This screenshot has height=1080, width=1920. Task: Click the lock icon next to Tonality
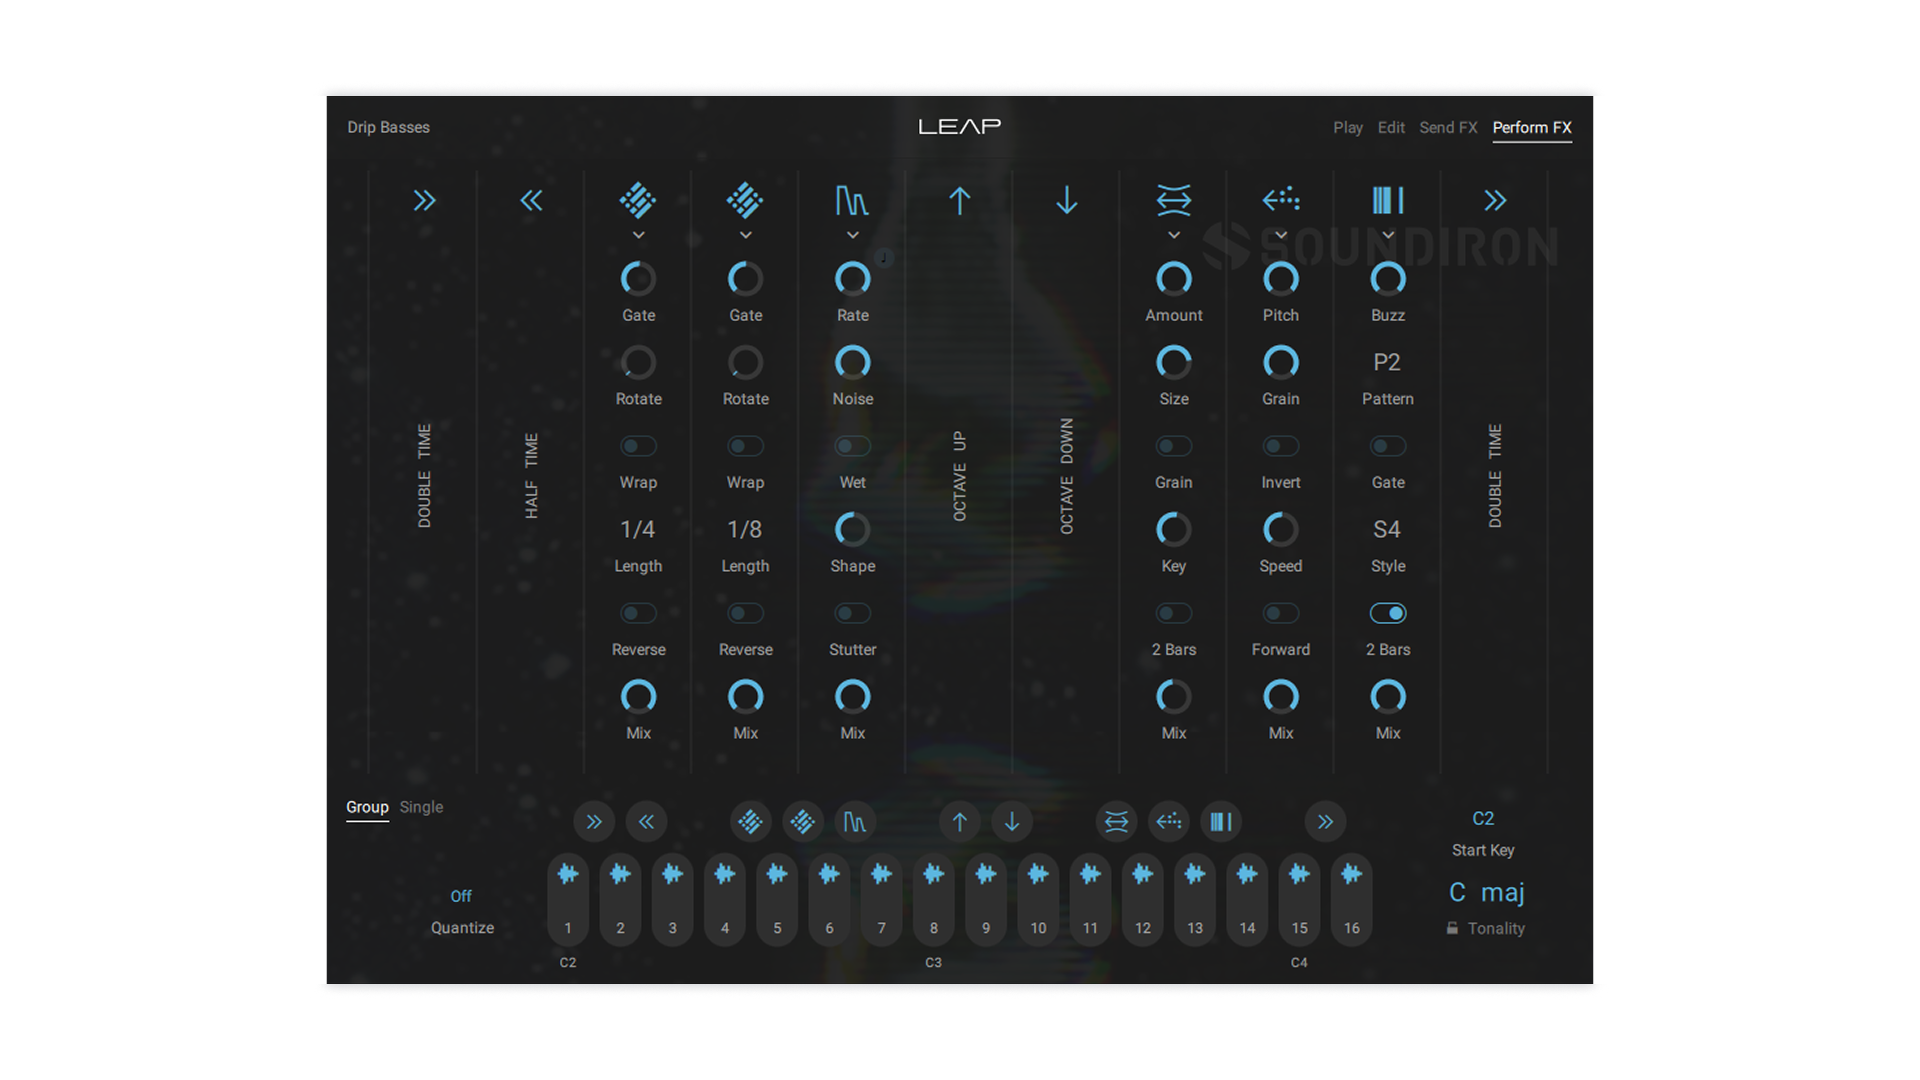1452,928
